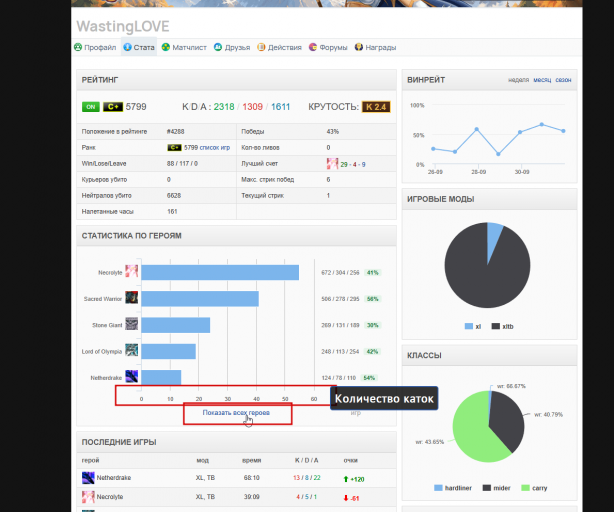Screen dimensions: 614x512
Task: Select the Стата tab
Action: [x=139, y=47]
